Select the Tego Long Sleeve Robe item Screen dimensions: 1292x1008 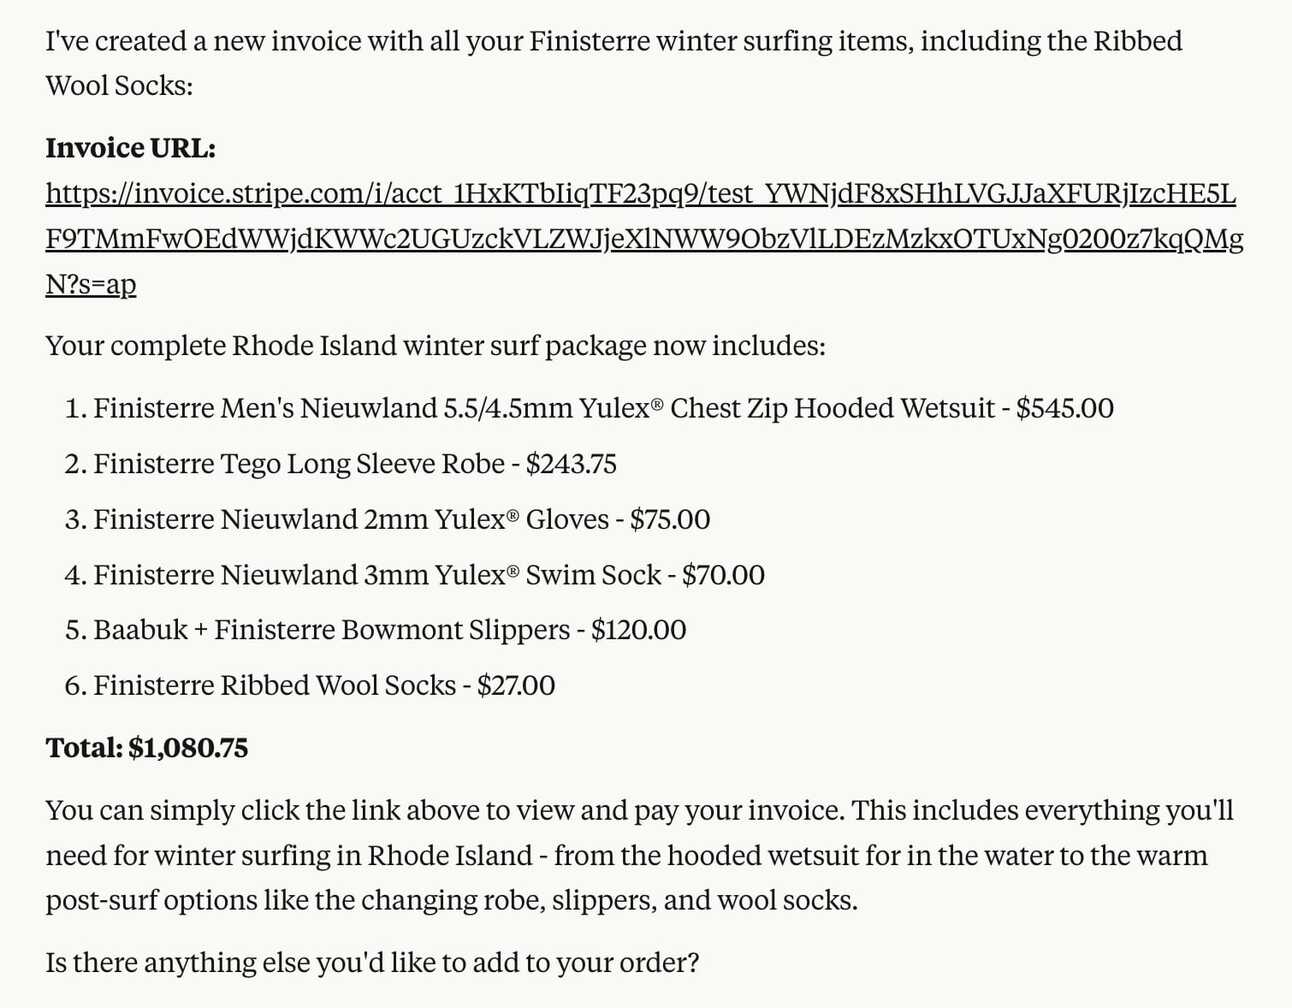tap(298, 465)
